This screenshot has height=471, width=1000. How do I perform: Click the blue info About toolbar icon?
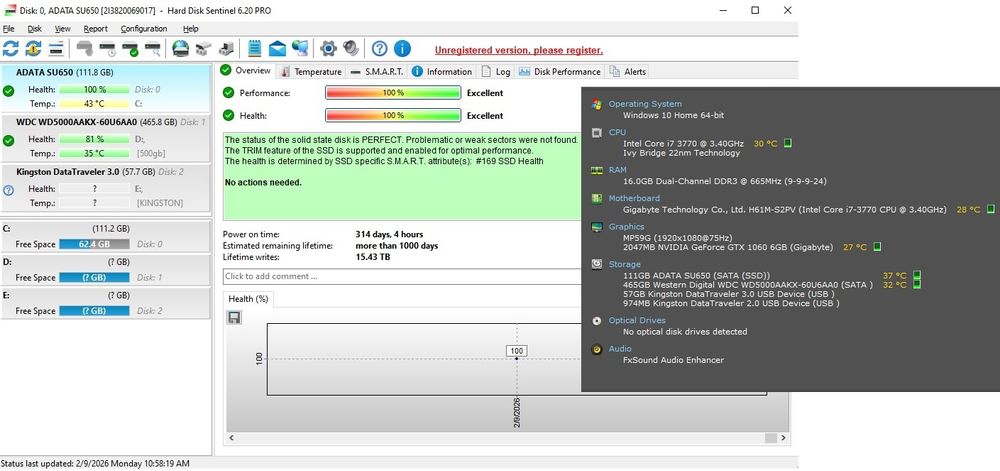click(x=402, y=48)
